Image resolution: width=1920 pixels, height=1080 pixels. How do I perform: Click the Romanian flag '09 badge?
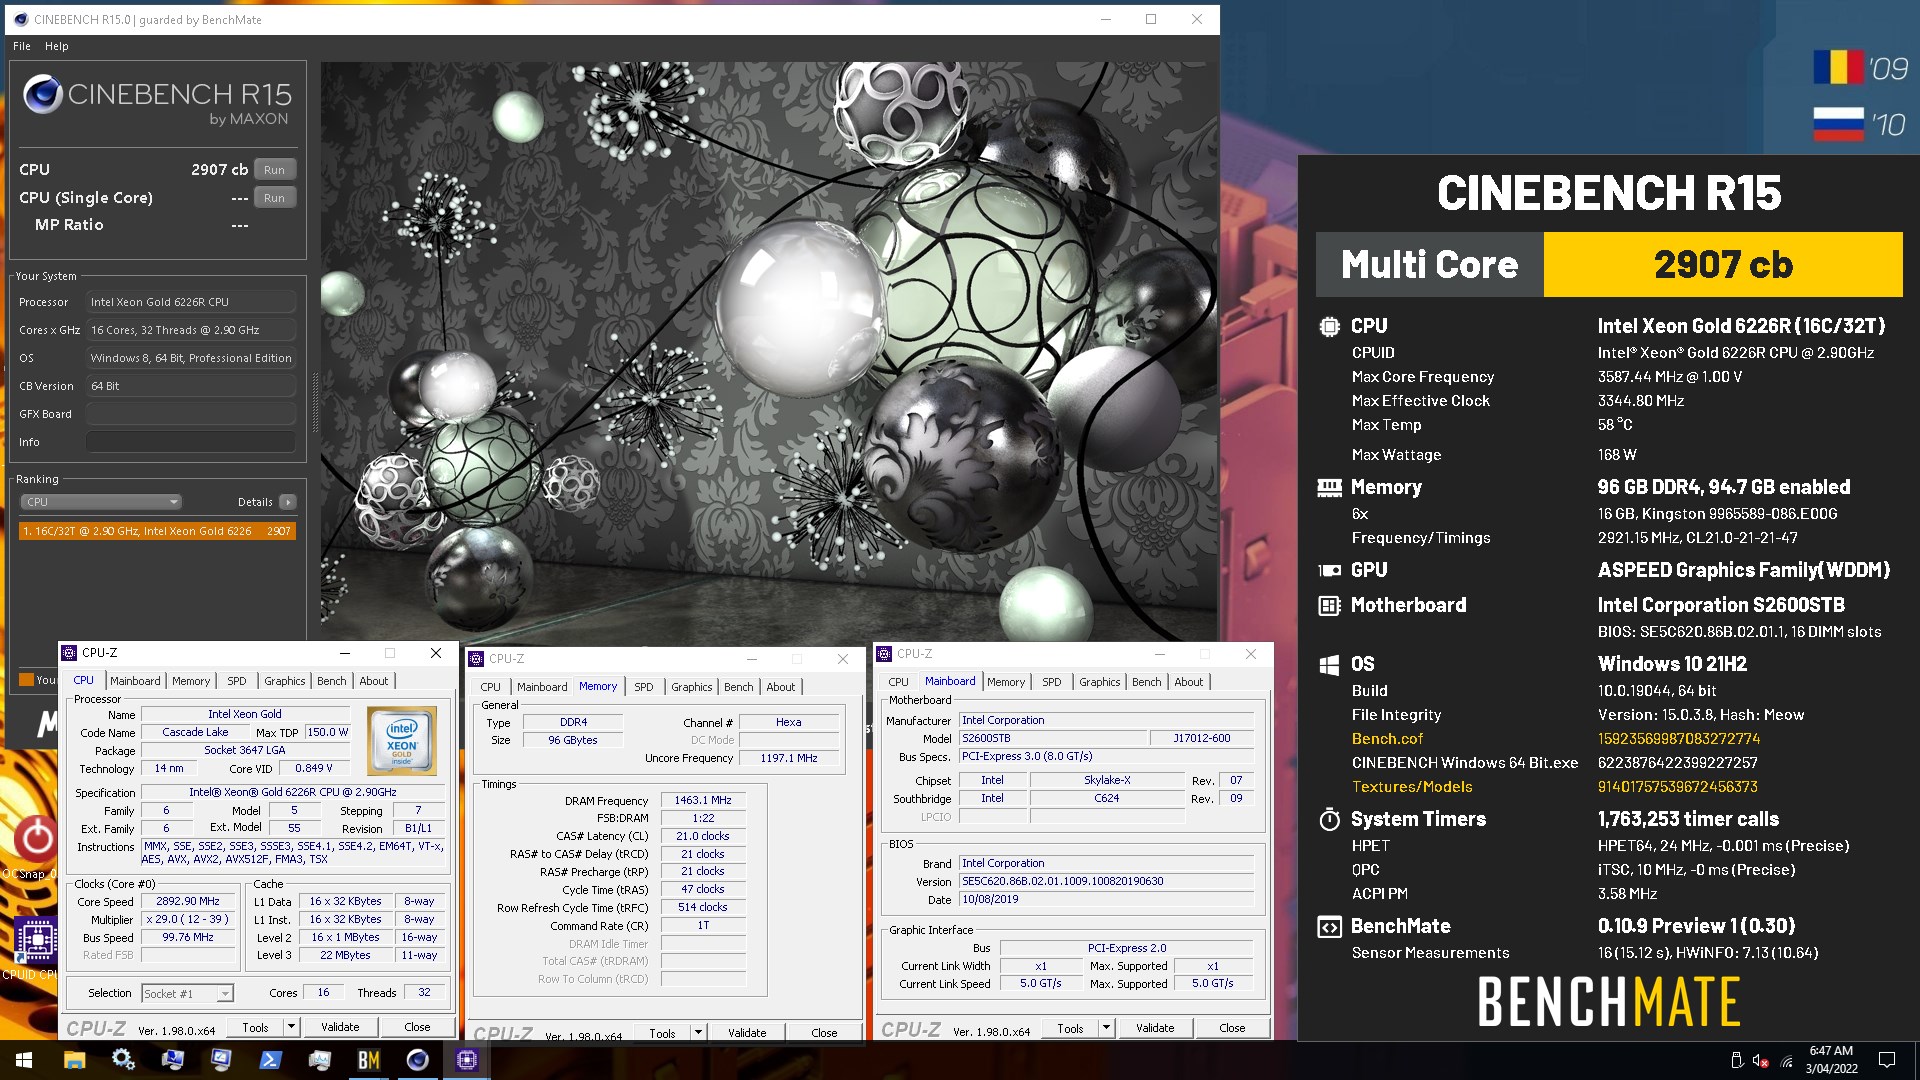(1861, 68)
